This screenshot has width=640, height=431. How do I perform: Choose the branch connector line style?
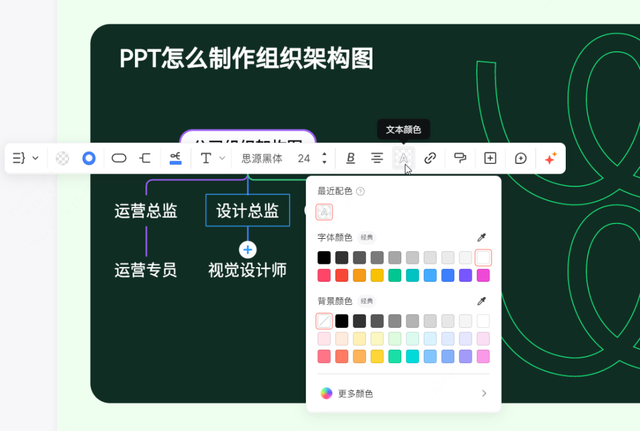145,158
